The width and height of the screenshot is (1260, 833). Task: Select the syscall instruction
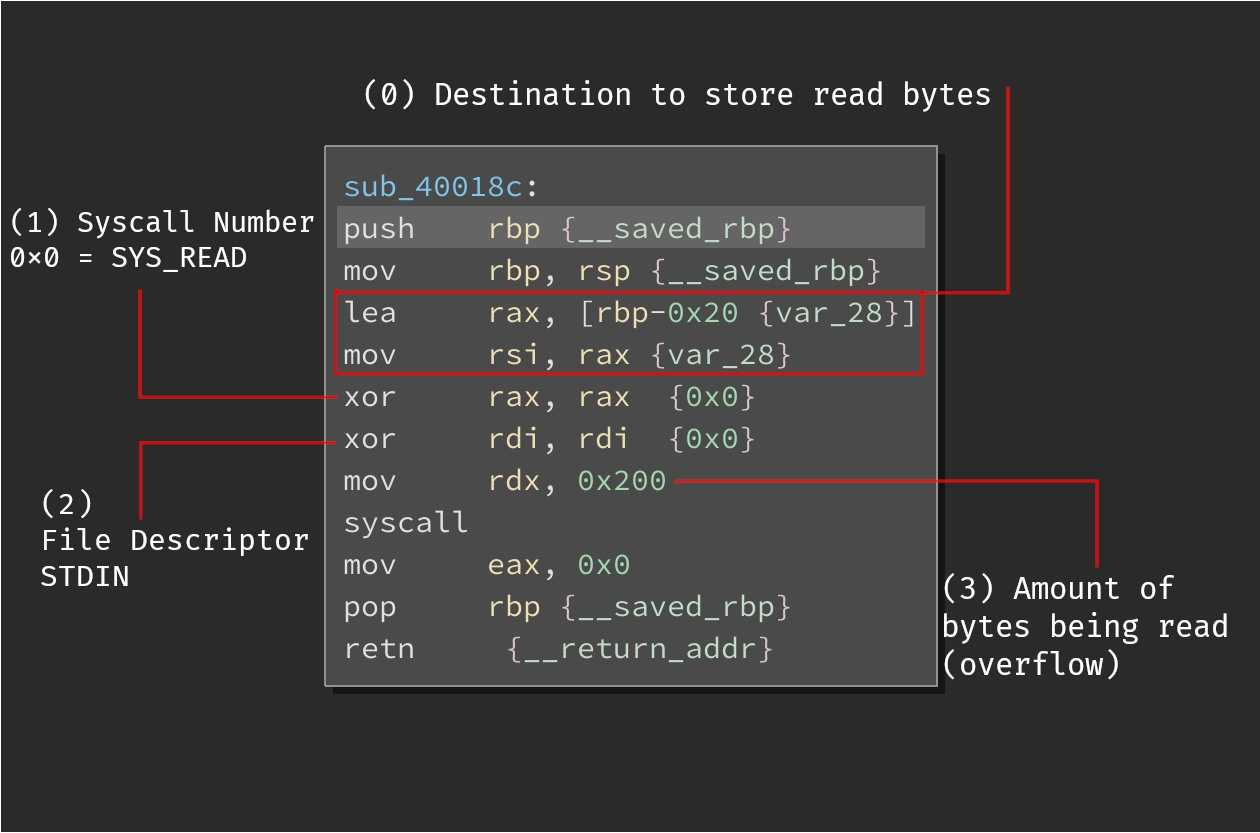(x=405, y=523)
